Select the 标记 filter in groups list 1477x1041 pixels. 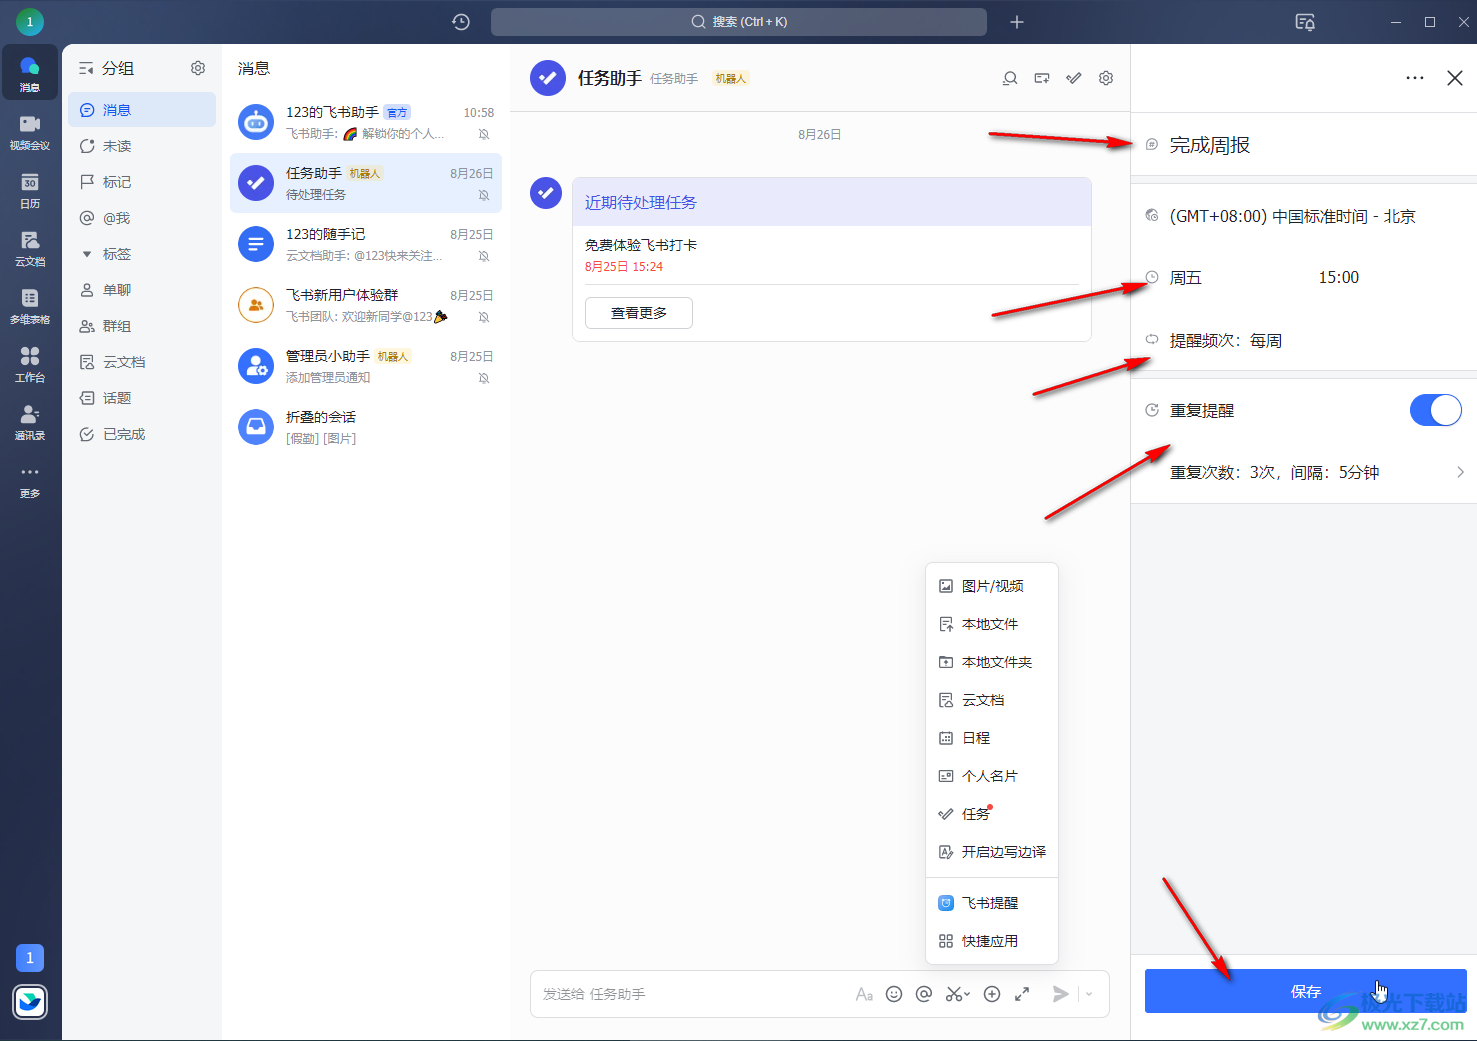click(142, 182)
